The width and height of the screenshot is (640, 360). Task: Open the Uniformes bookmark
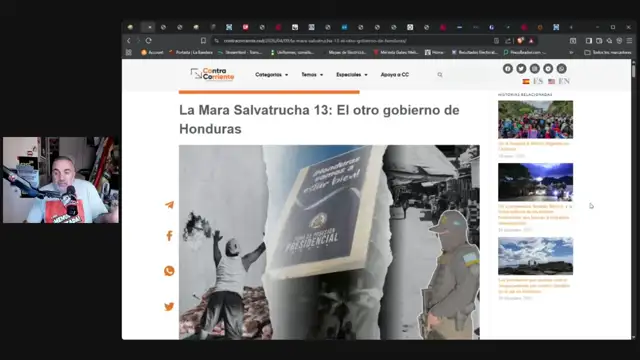[292, 52]
